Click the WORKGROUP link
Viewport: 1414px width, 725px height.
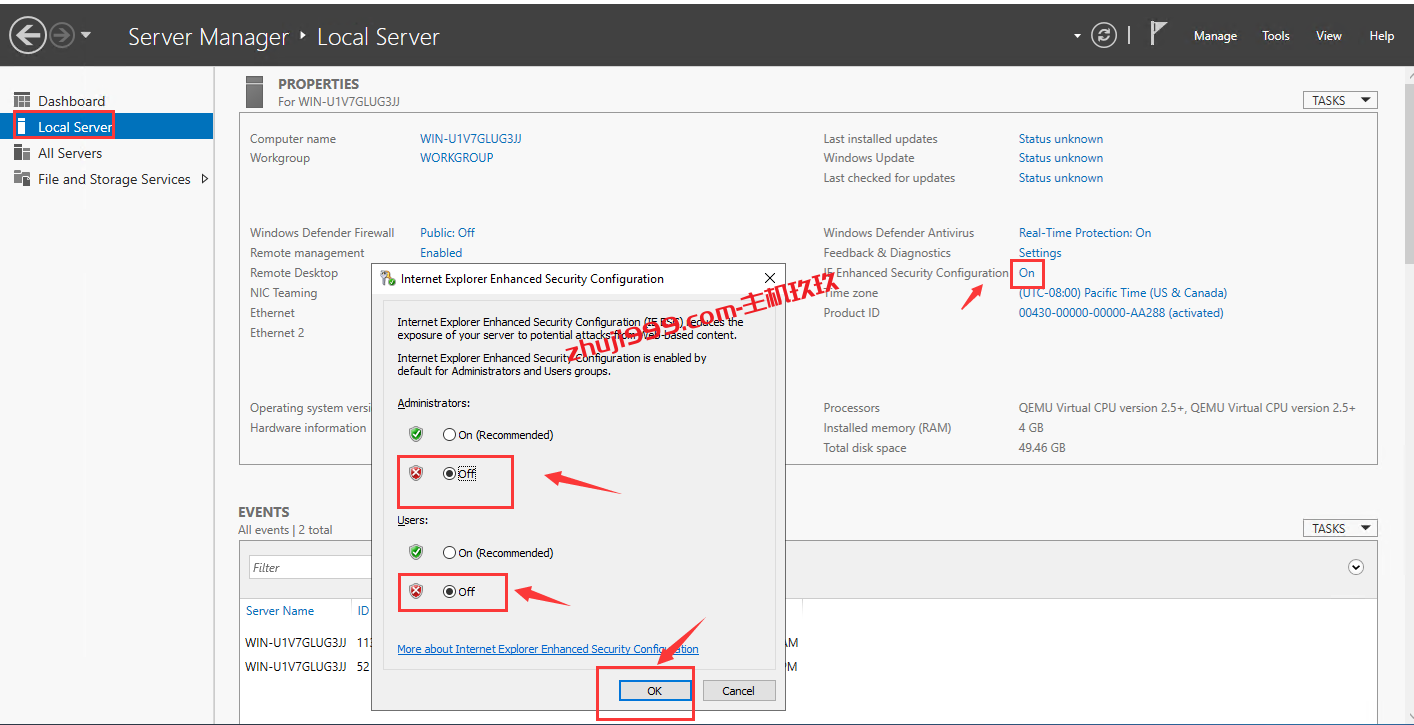(456, 158)
